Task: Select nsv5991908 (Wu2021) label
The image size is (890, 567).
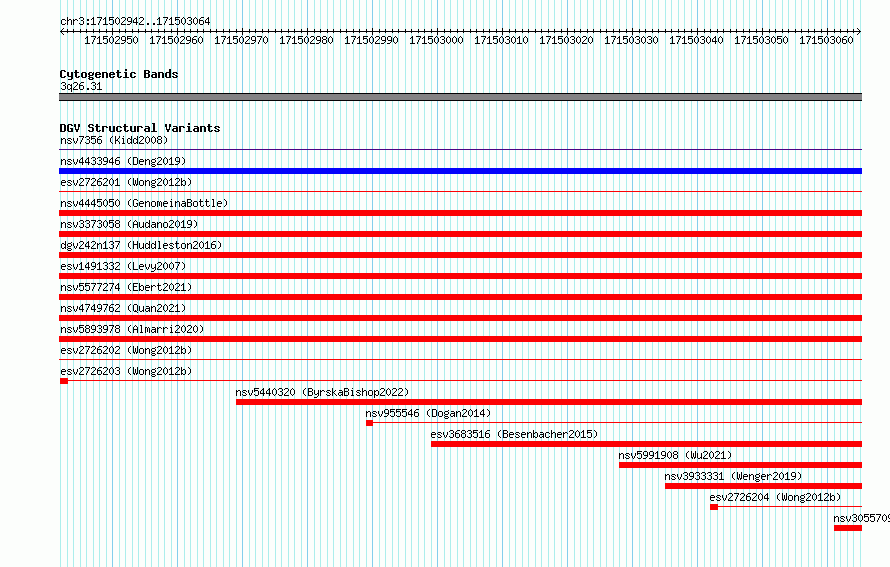Action: 675,455
